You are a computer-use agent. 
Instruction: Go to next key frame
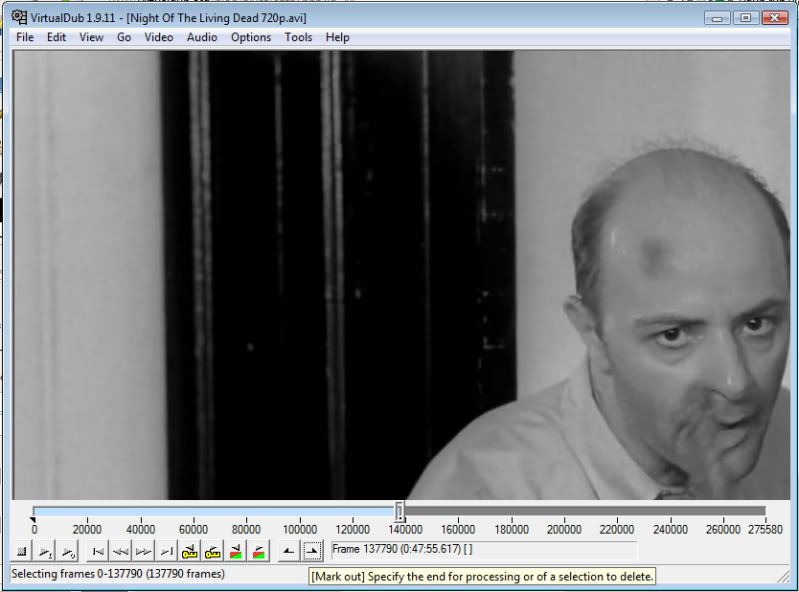(212, 551)
